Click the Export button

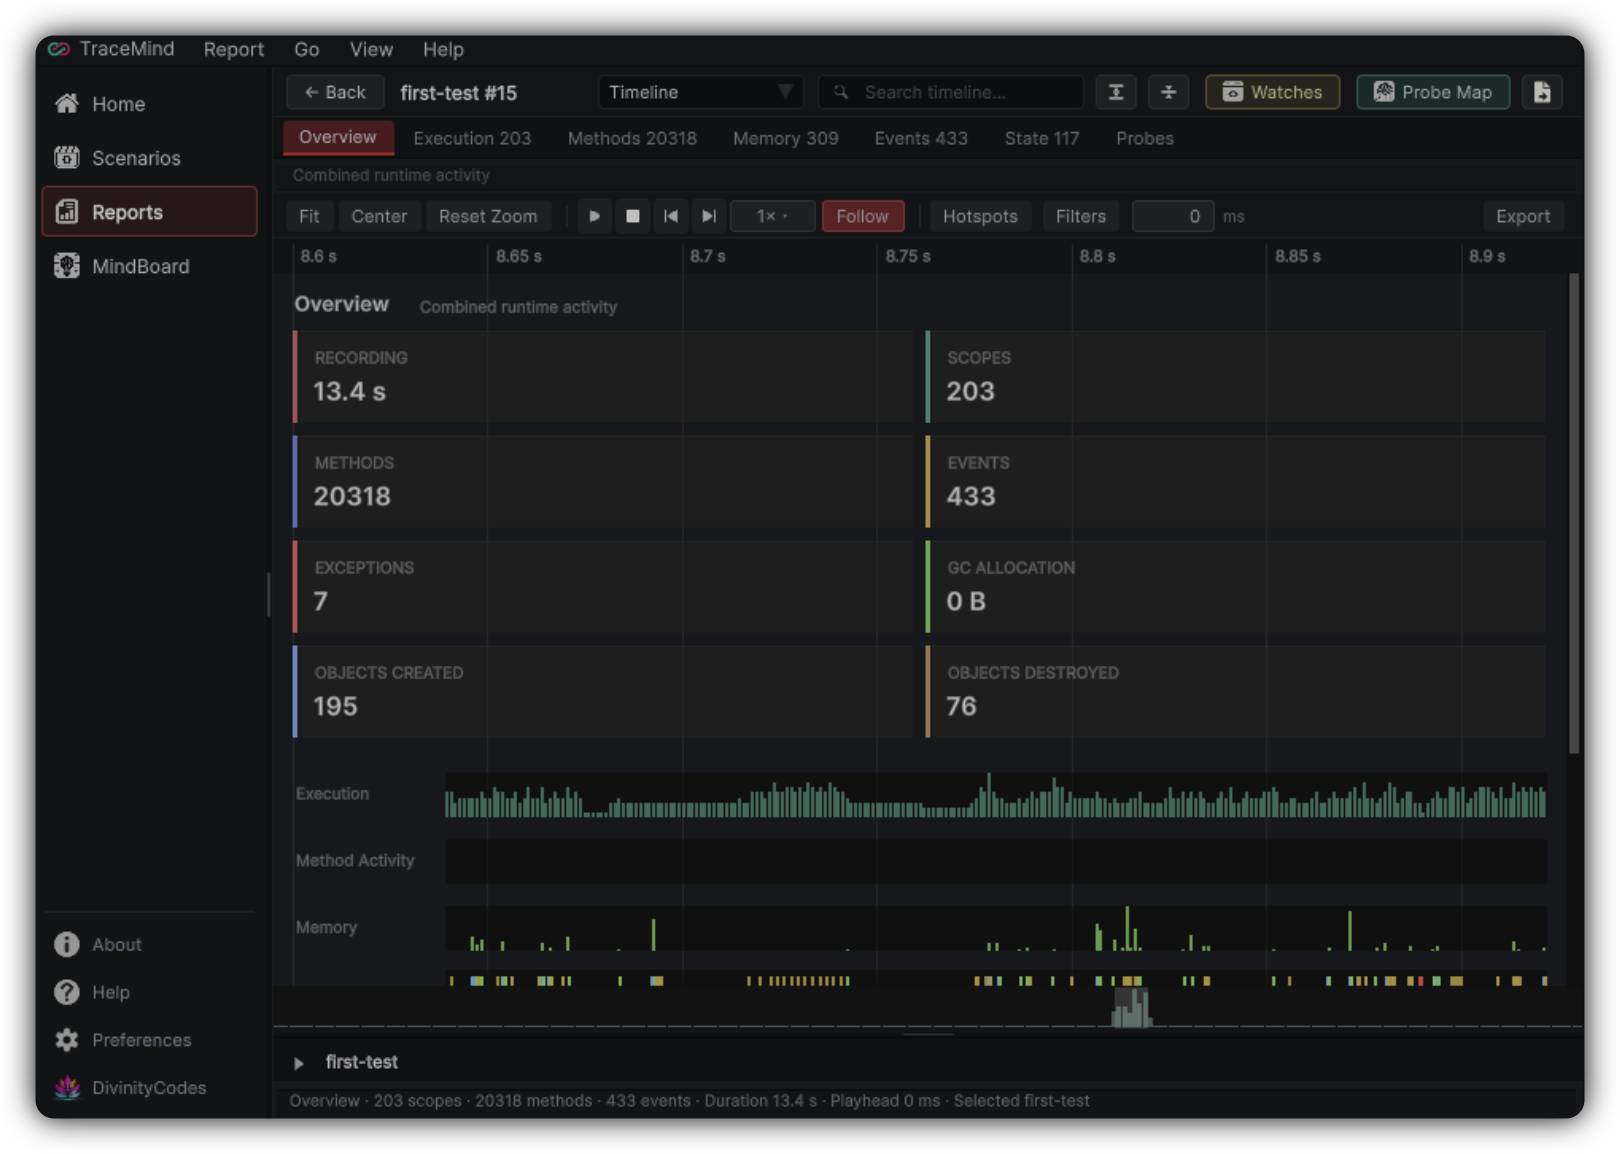pyautogui.click(x=1523, y=216)
